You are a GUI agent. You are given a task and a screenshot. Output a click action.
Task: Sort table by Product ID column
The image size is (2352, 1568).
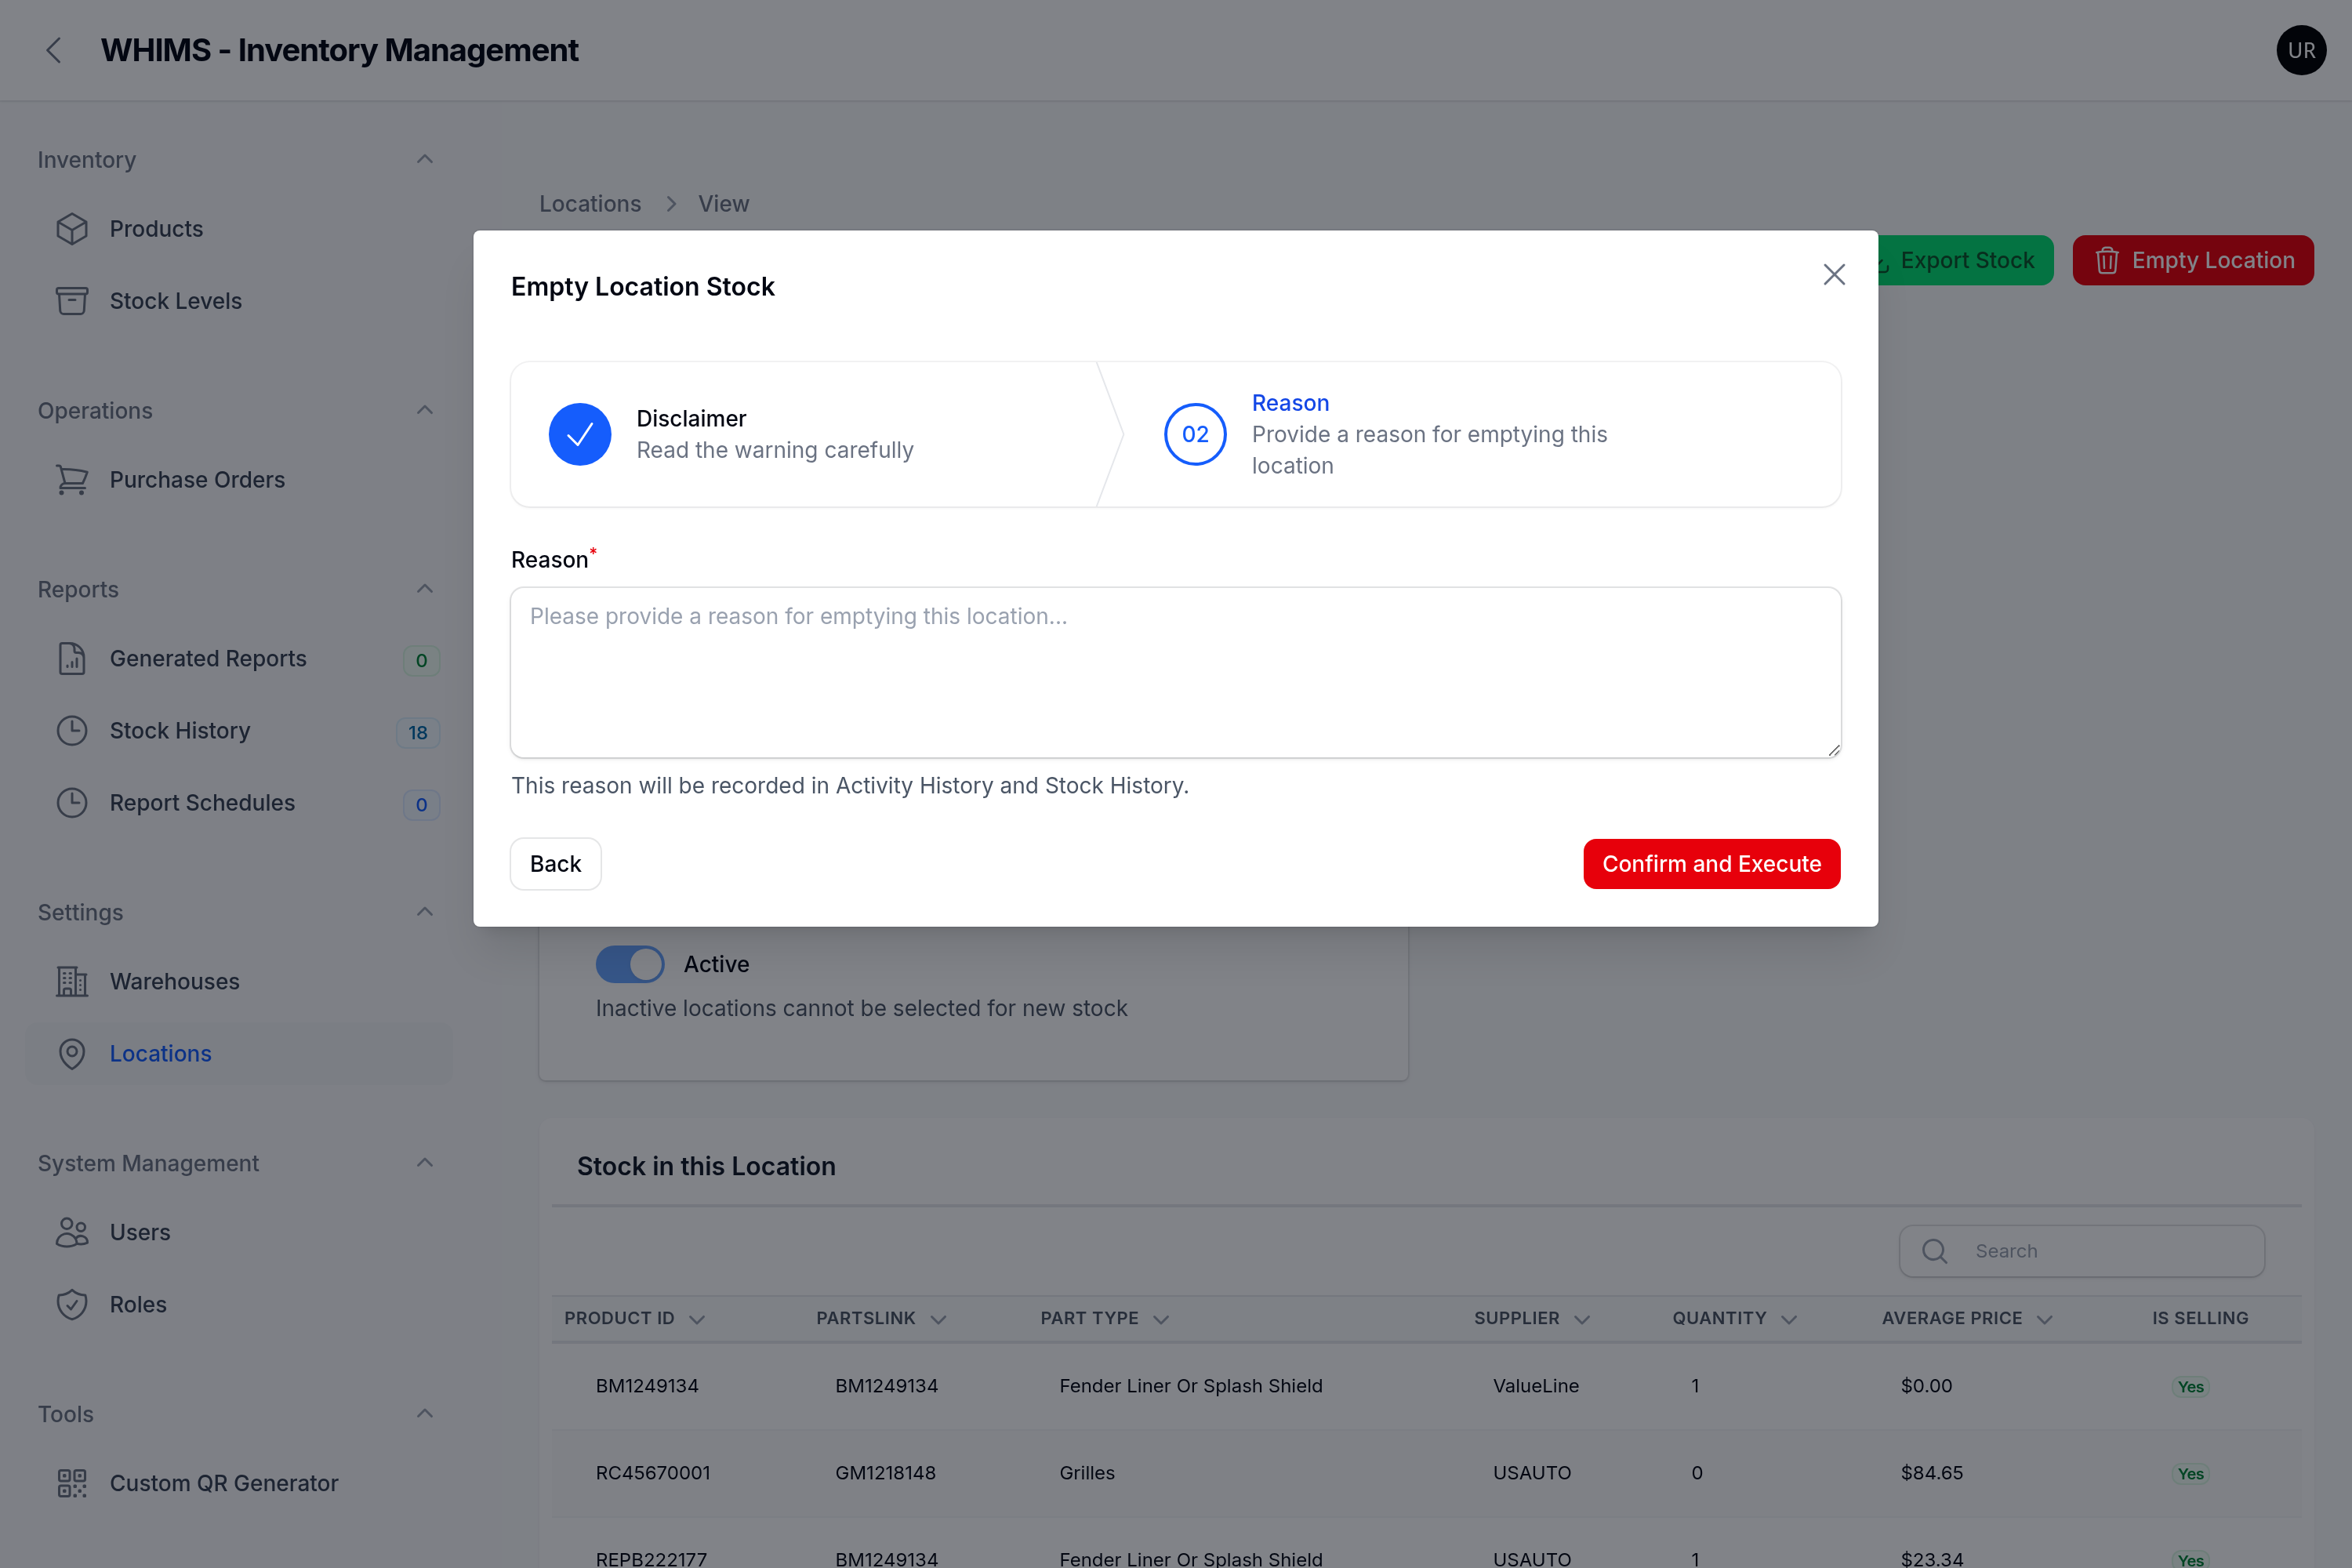[634, 1318]
